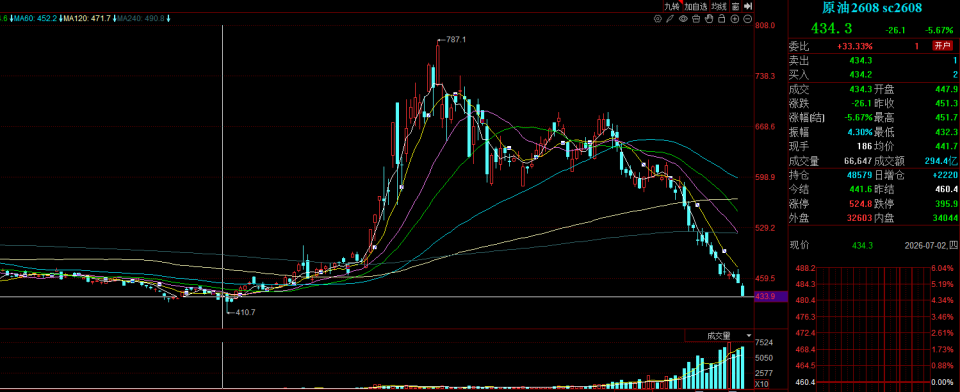Click the 外盘 value 32603
The width and height of the screenshot is (960, 392).
point(860,217)
